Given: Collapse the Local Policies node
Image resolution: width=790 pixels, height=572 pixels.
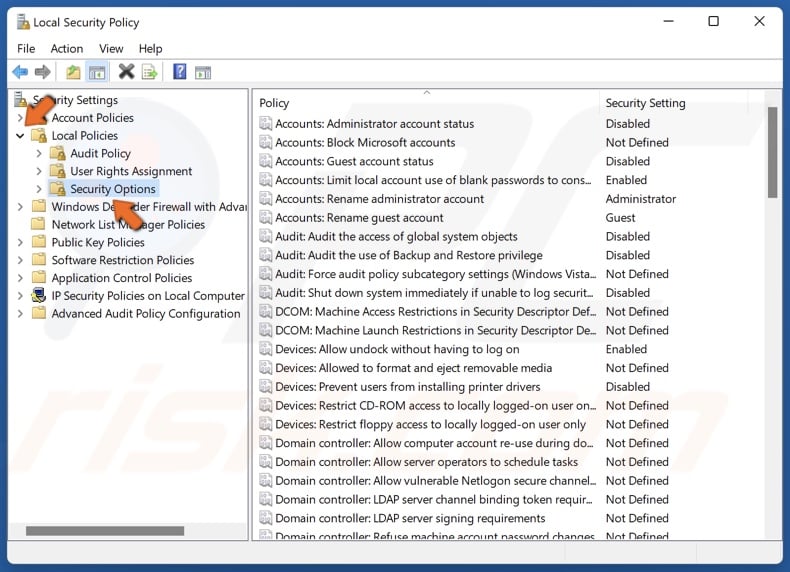Looking at the screenshot, I should click(20, 136).
